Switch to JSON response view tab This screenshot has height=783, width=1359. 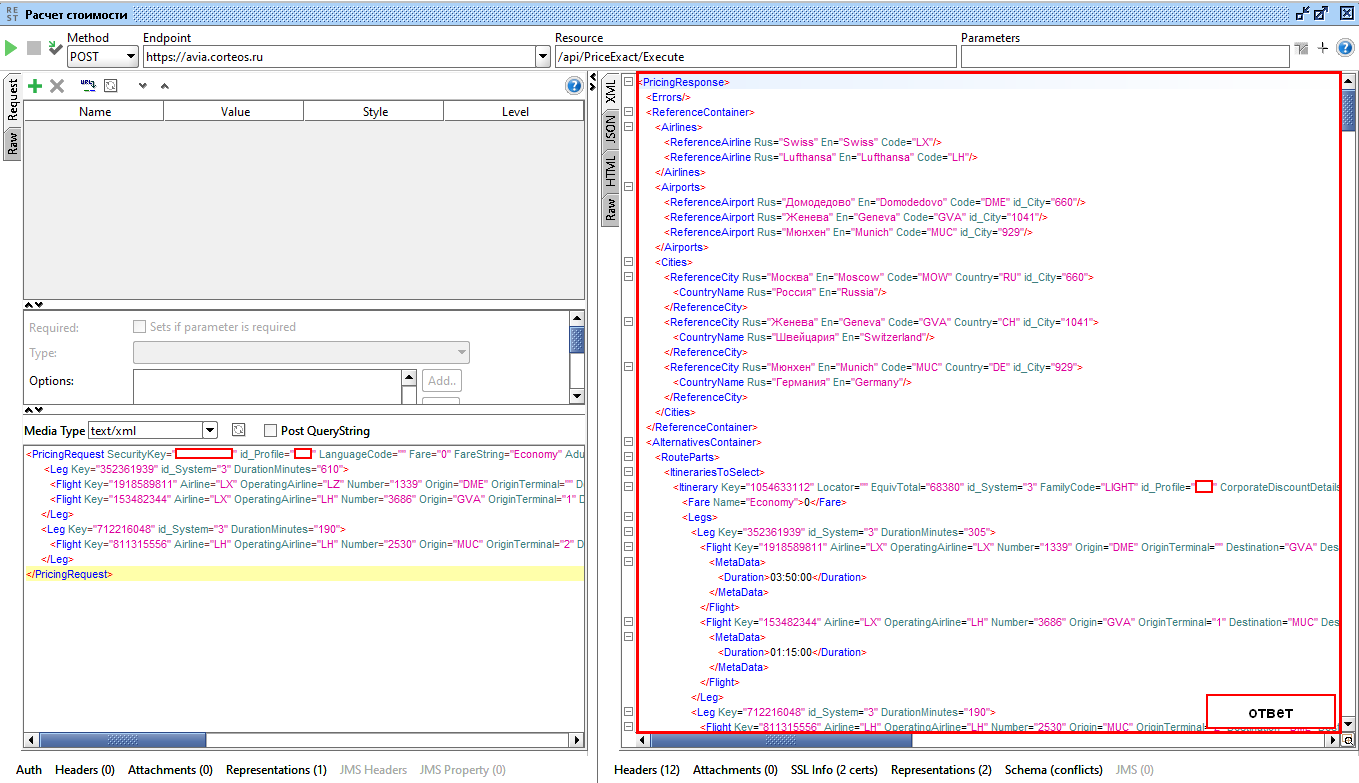610,130
